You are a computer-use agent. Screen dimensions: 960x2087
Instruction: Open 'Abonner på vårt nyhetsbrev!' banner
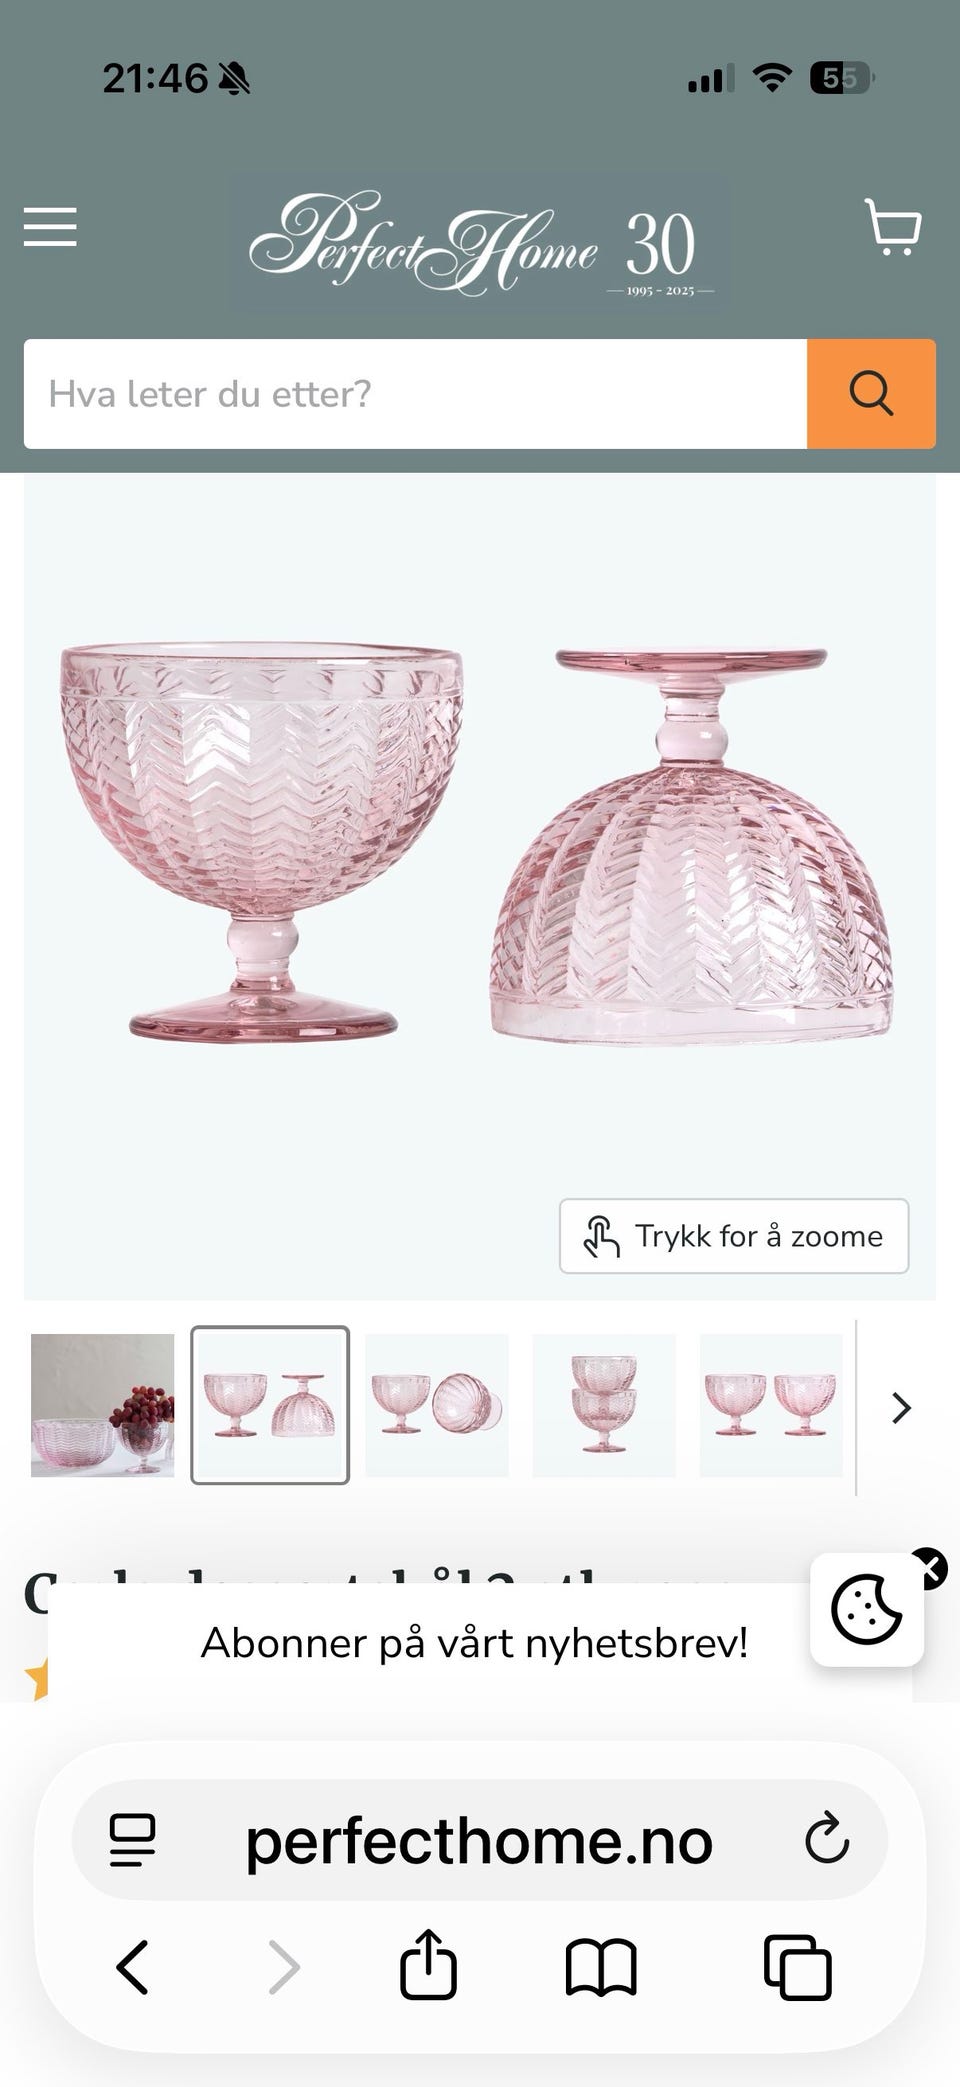tap(475, 1643)
